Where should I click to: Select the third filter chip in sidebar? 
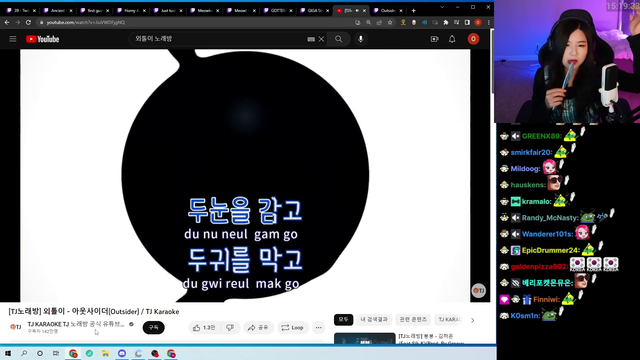click(x=413, y=320)
